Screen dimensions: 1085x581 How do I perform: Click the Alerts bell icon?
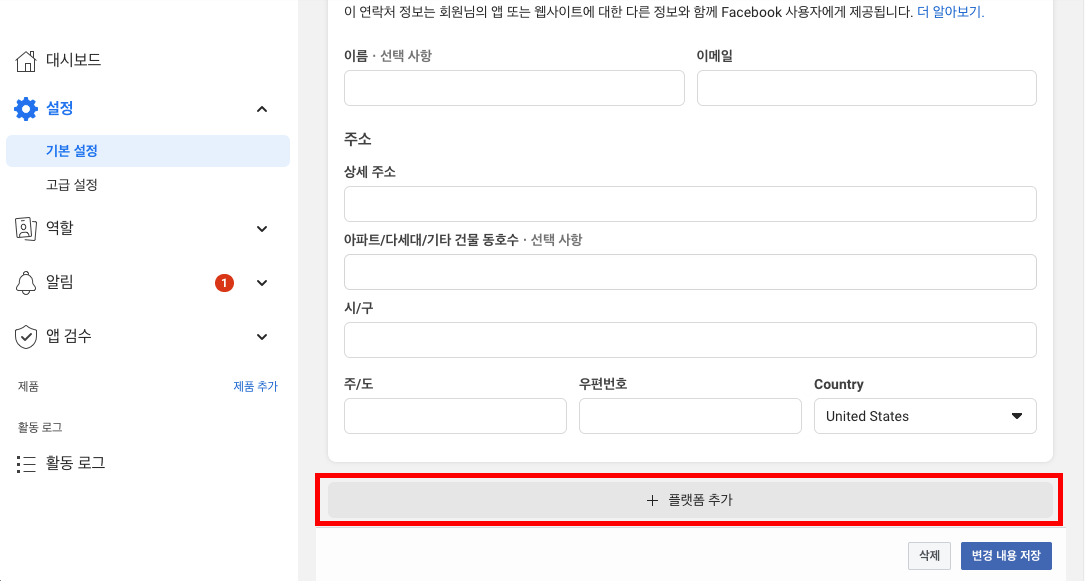26,283
